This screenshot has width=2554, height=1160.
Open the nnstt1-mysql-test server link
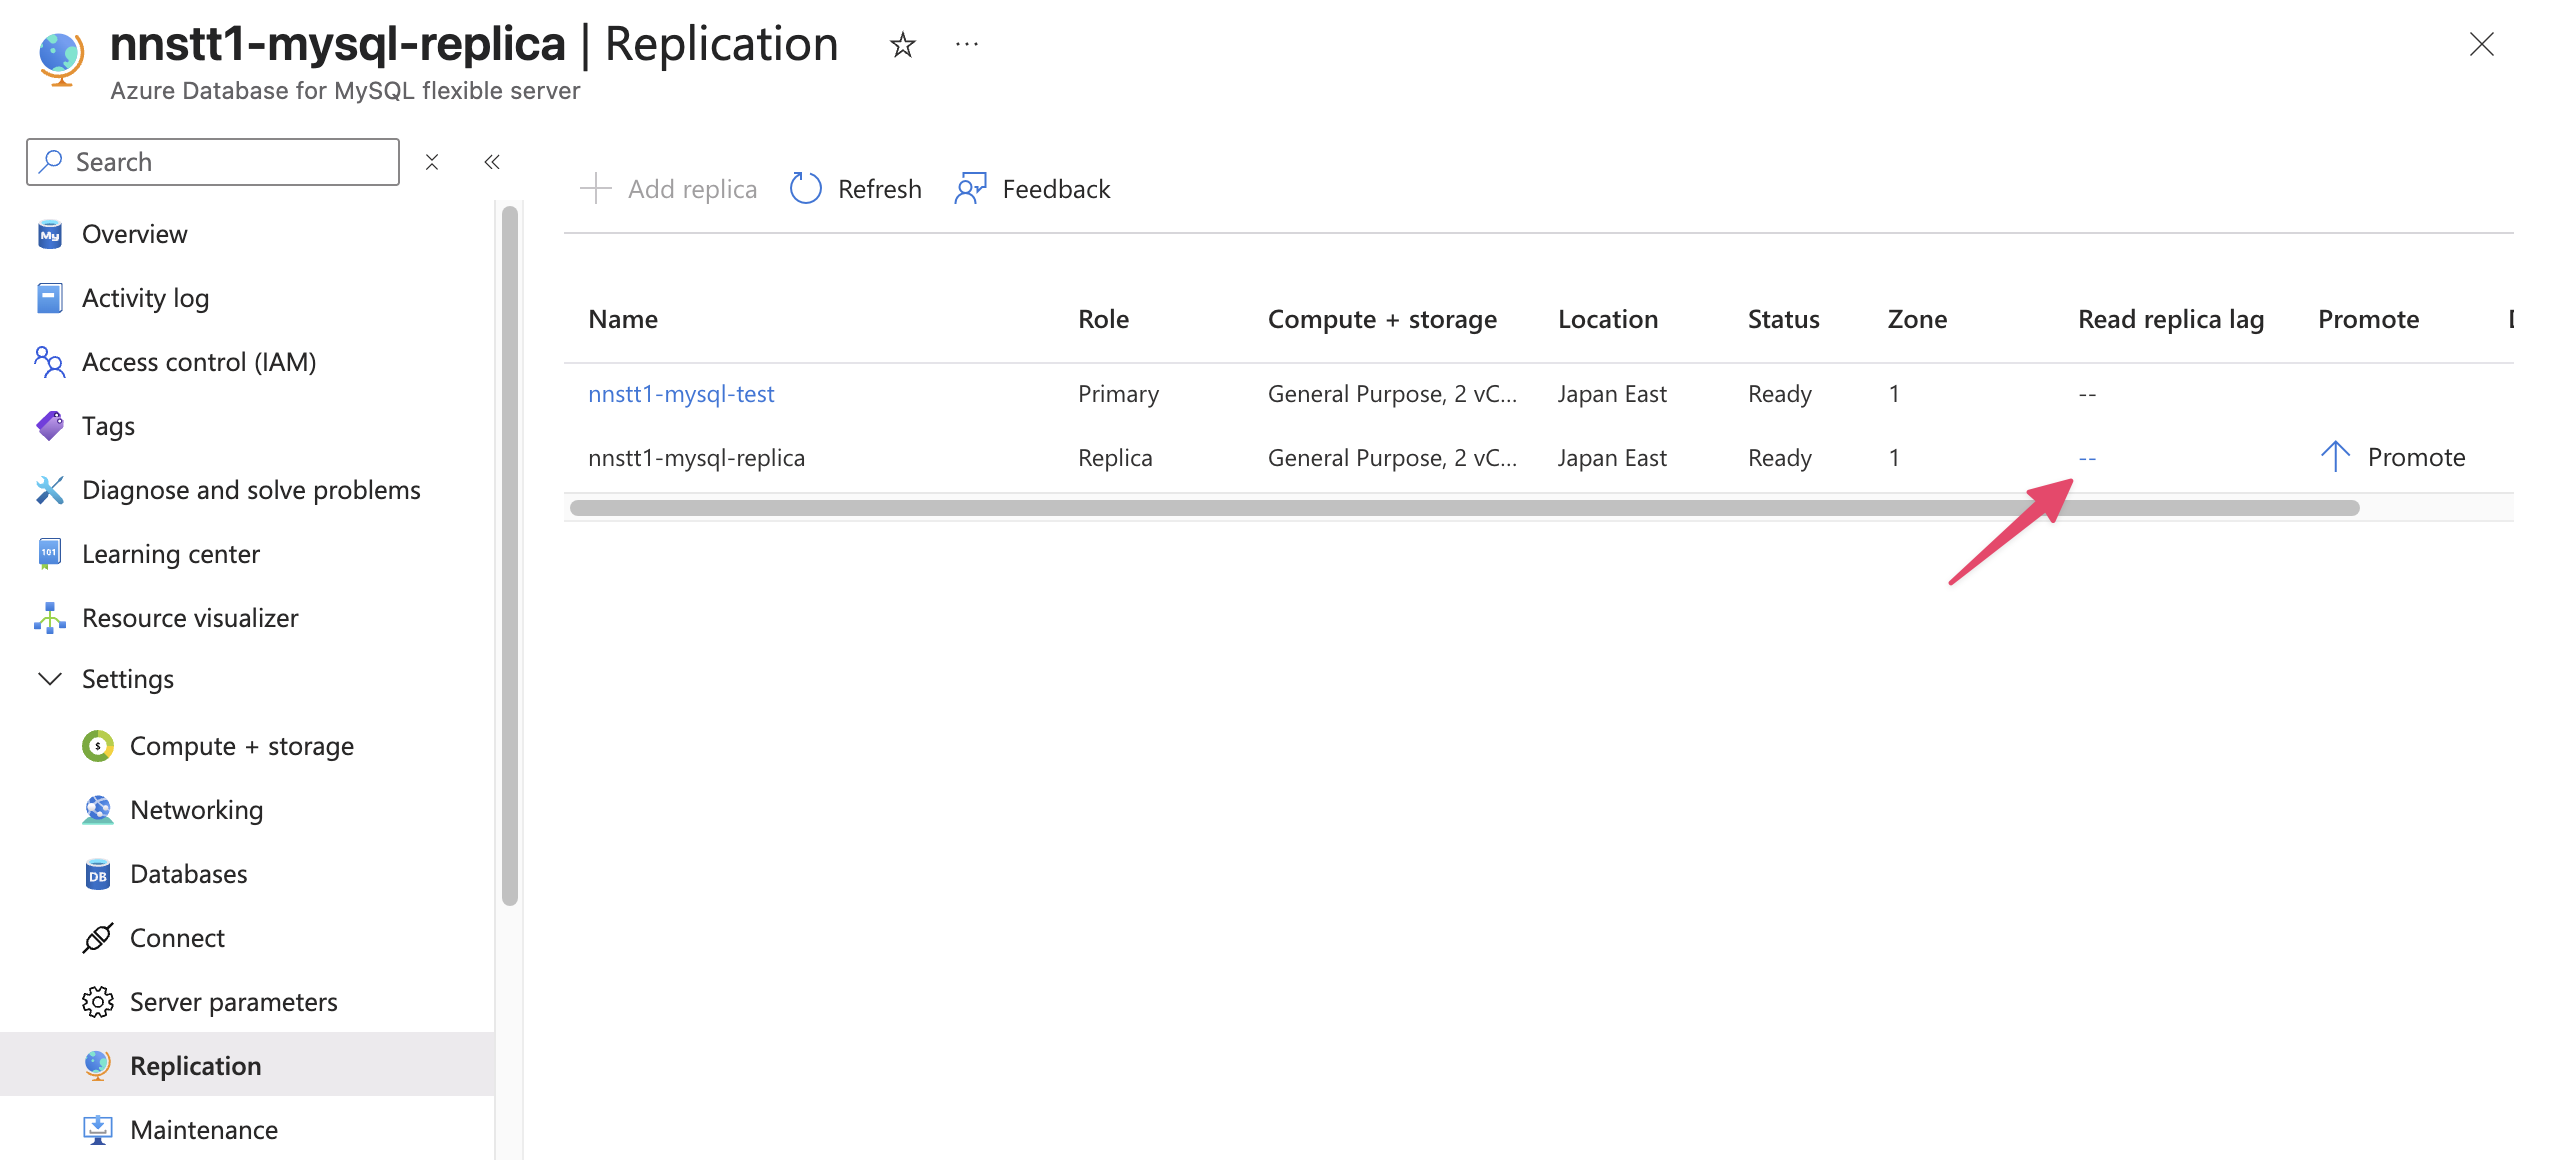click(x=681, y=394)
